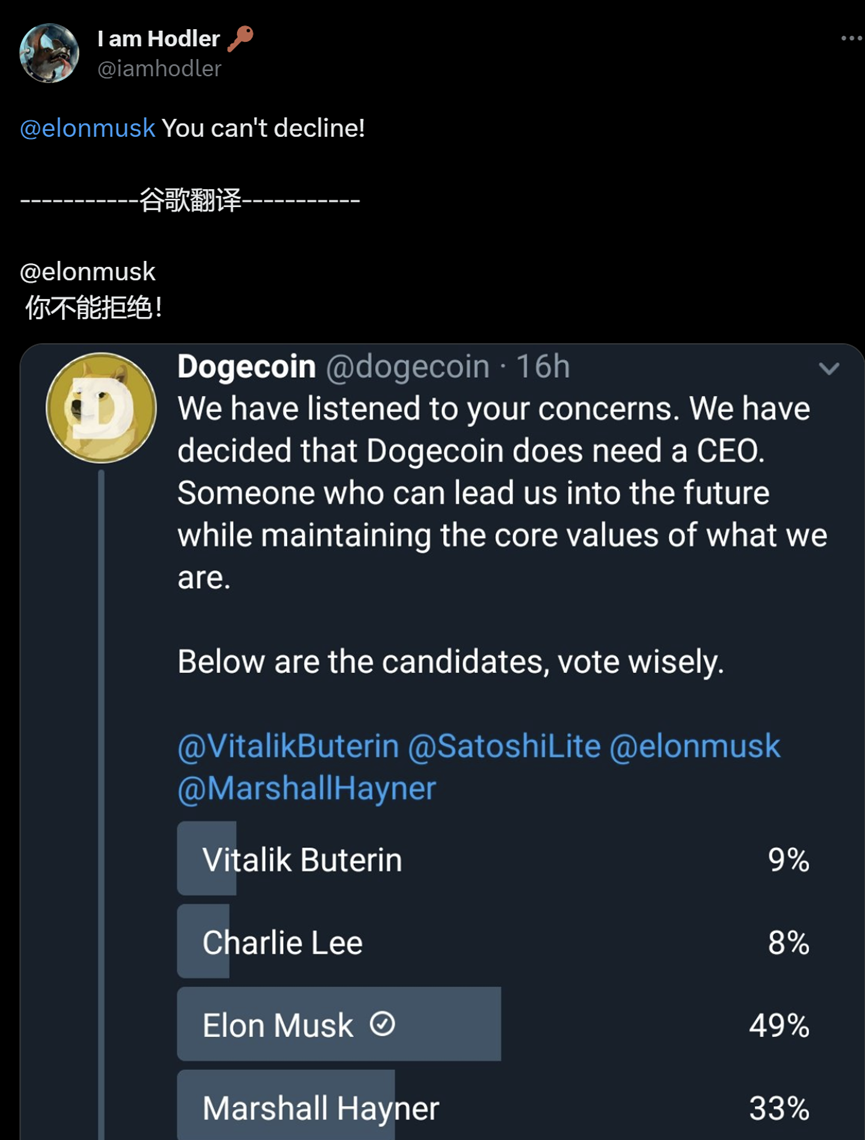Expand the quoted tweet chevron menu
865x1140 pixels.
pos(829,369)
